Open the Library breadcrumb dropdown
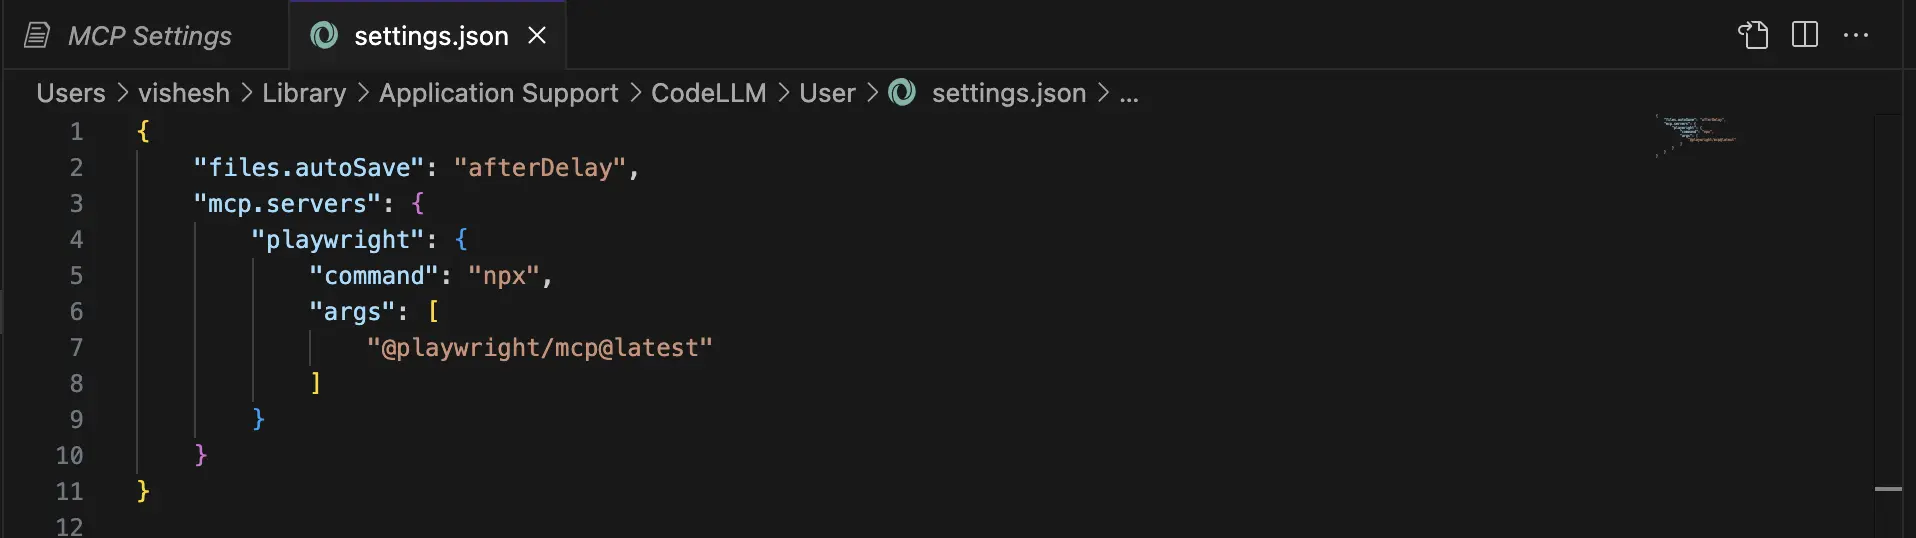Image resolution: width=1916 pixels, height=538 pixels. pyautogui.click(x=304, y=93)
